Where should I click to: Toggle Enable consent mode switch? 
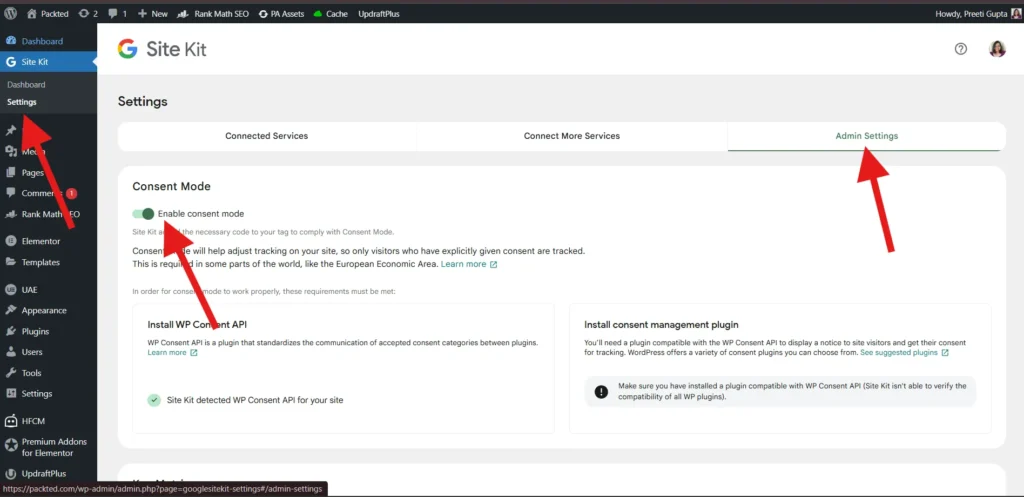click(143, 214)
